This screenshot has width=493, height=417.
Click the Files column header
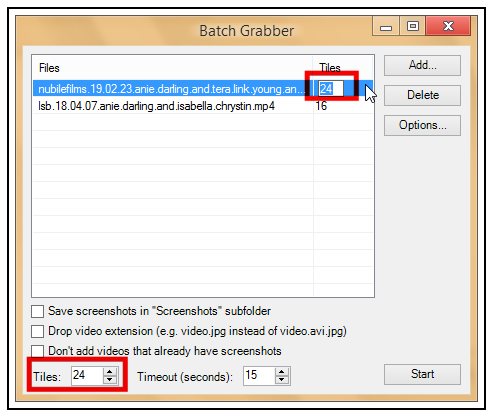(173, 68)
